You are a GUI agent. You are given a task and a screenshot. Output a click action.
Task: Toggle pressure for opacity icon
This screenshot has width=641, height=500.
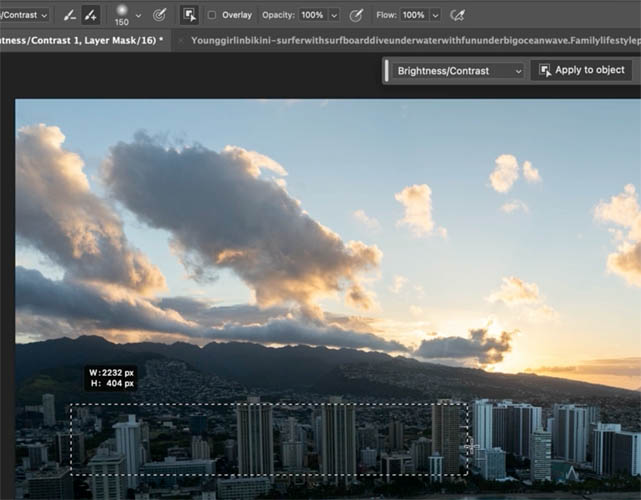(x=356, y=15)
